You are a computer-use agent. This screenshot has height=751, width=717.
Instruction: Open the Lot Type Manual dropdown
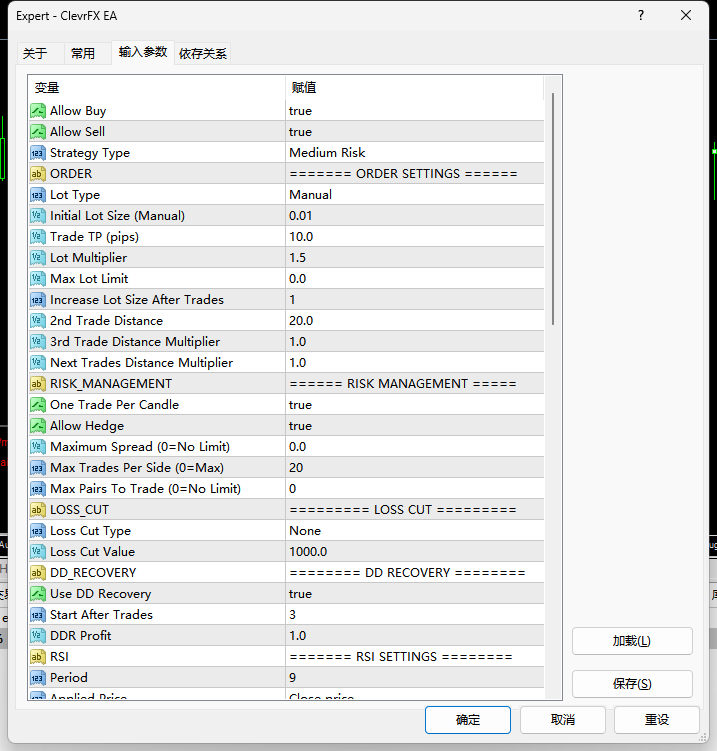[415, 195]
